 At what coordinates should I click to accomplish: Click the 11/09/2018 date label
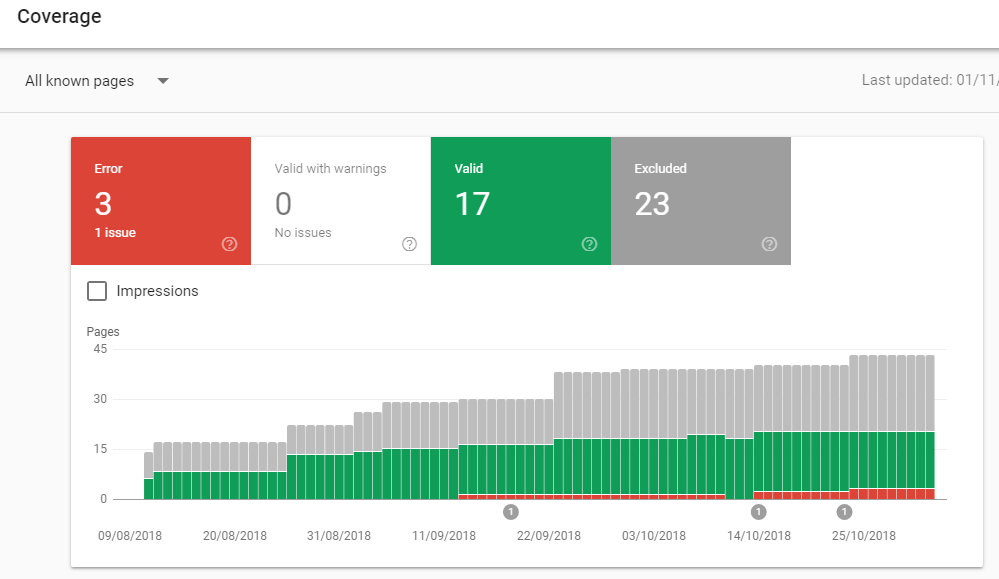click(x=444, y=536)
